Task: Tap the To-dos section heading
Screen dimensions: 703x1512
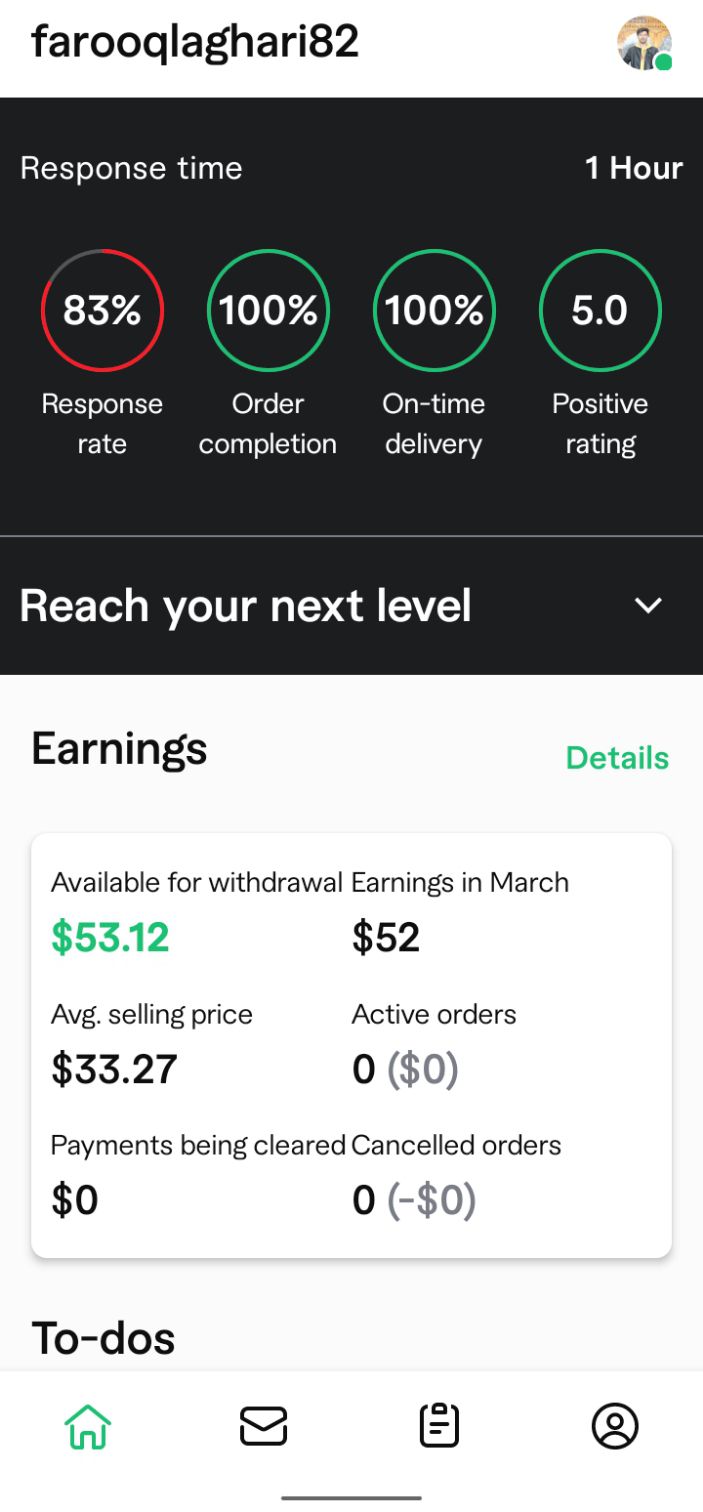Action: [x=104, y=1338]
